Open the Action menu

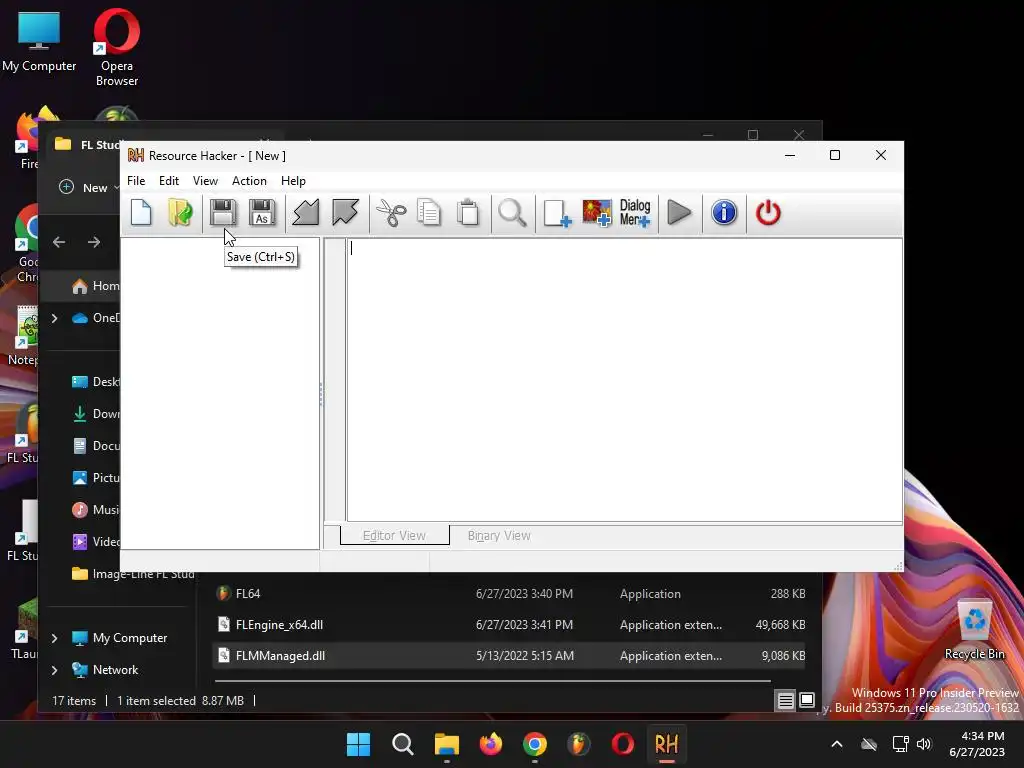pyautogui.click(x=249, y=181)
